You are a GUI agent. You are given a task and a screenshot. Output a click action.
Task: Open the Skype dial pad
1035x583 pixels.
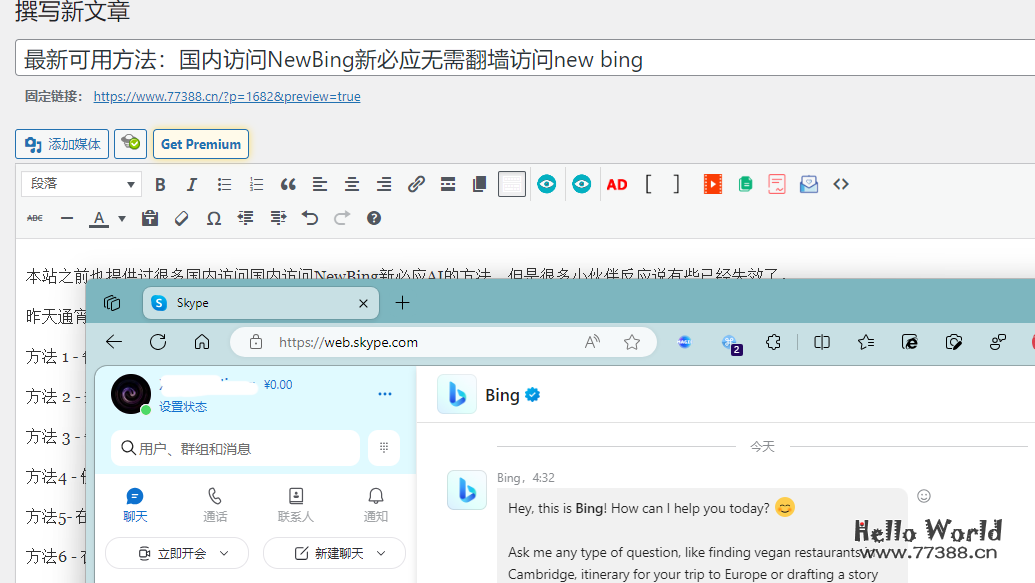coord(384,448)
